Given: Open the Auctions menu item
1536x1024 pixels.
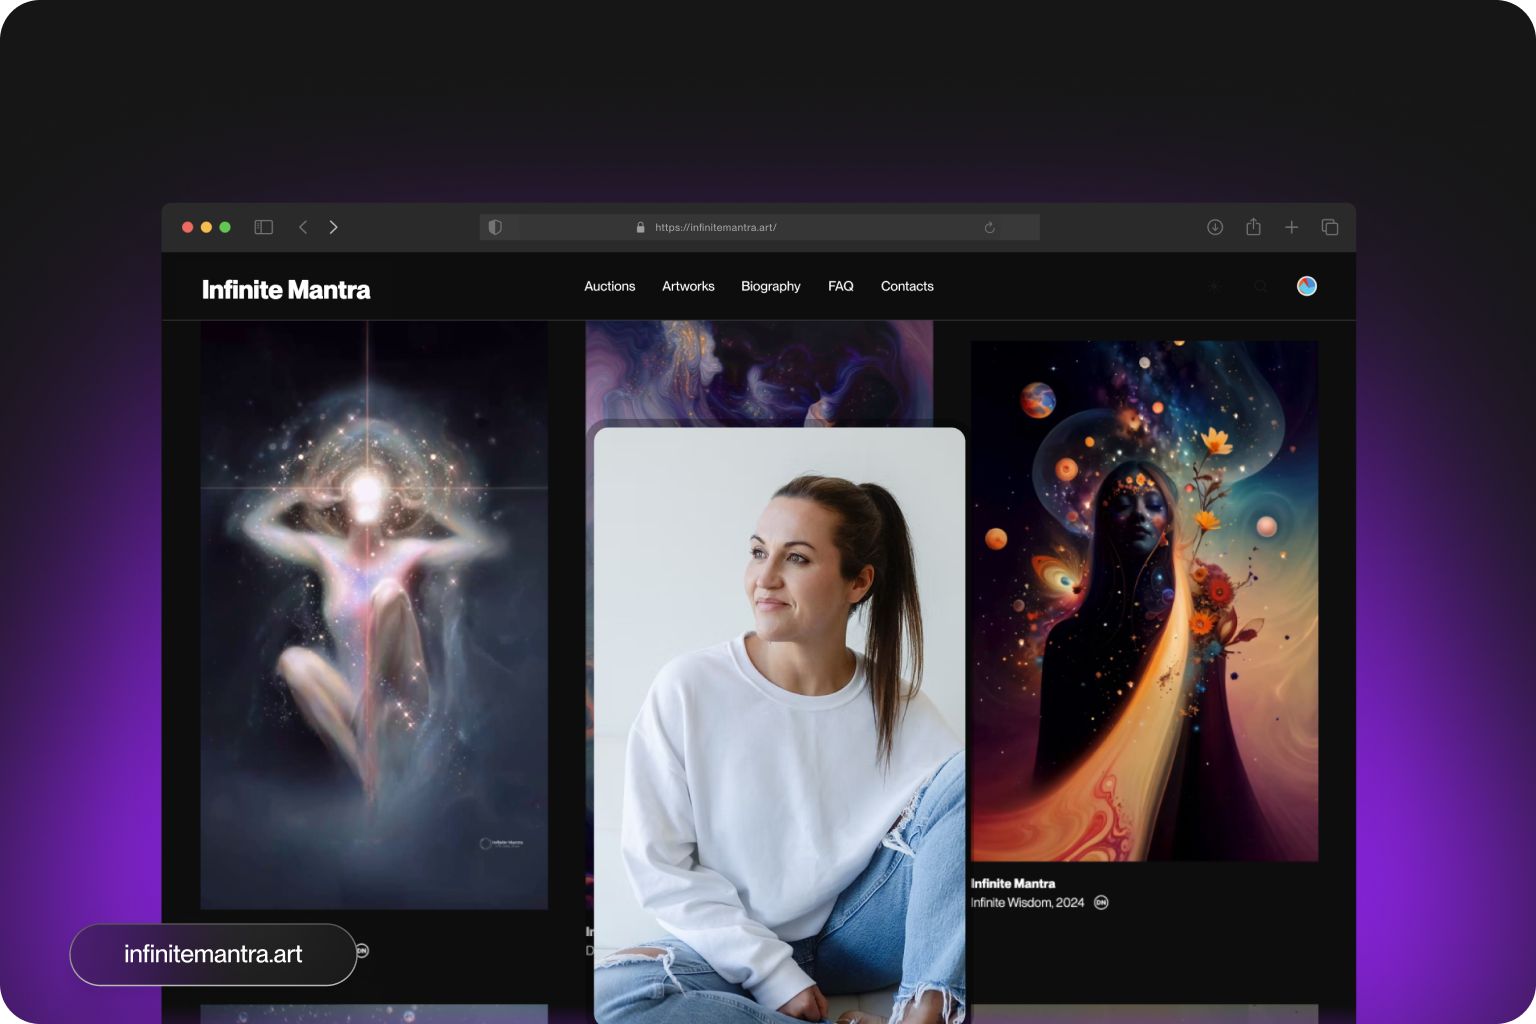Looking at the screenshot, I should (609, 286).
